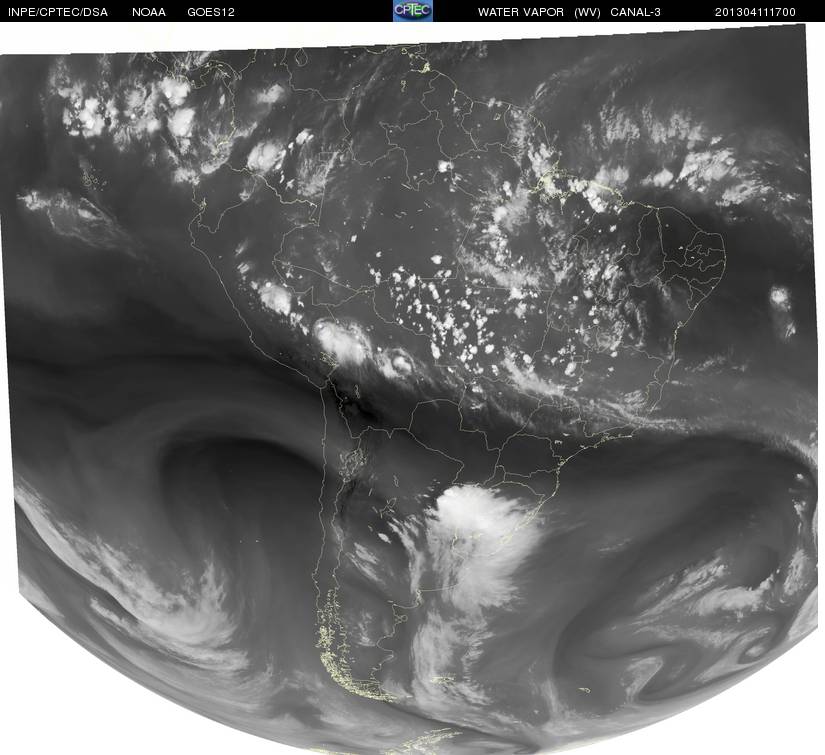Screen dimensions: 825x755
Task: Click the 201304111700 timestamp
Action: tap(755, 12)
